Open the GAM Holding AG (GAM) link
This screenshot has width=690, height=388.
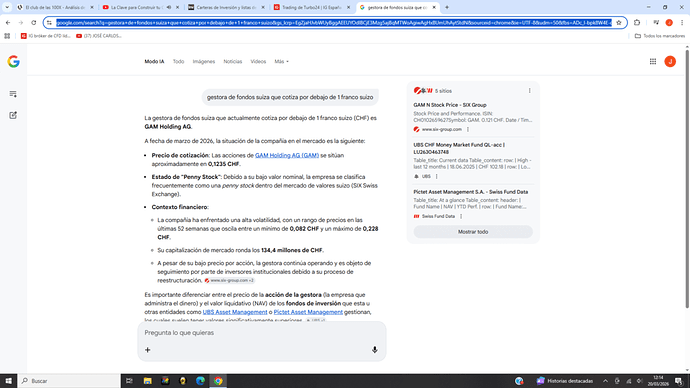click(287, 155)
